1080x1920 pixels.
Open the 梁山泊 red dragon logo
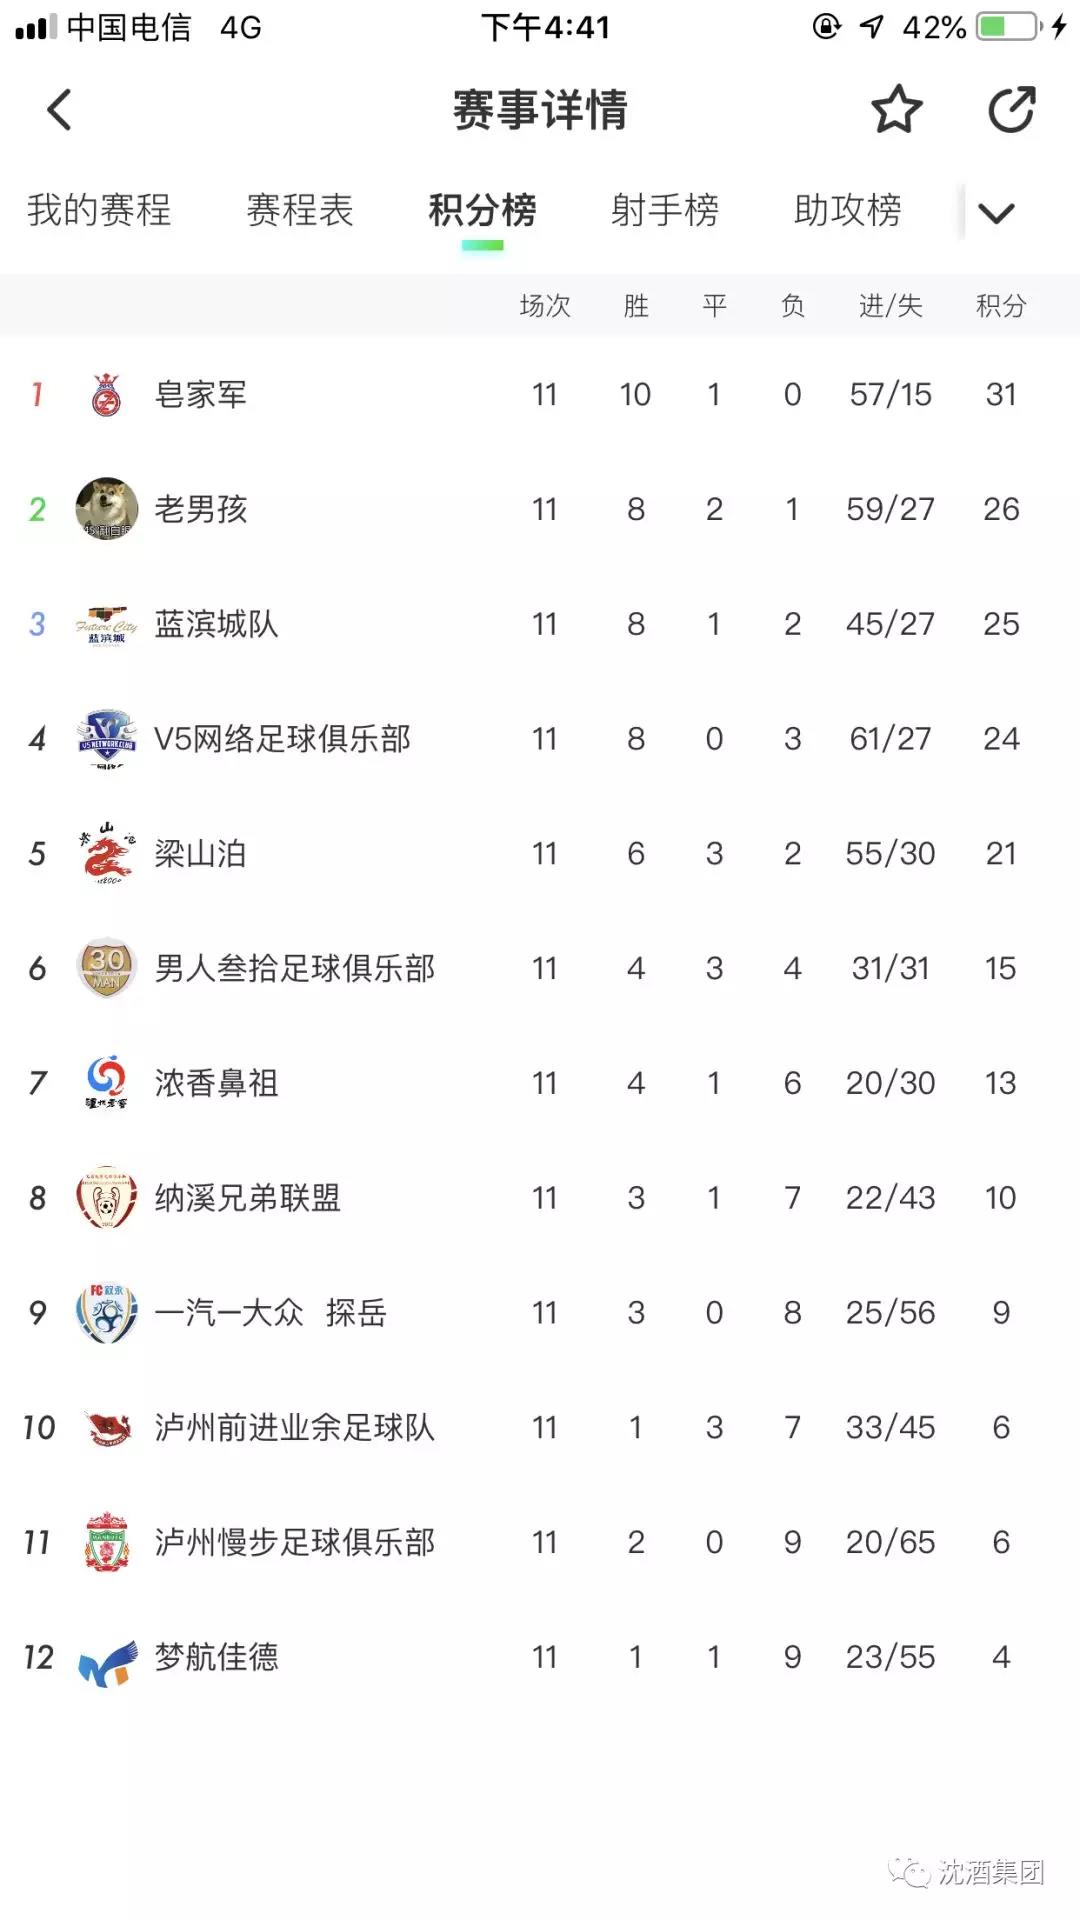pyautogui.click(x=107, y=853)
